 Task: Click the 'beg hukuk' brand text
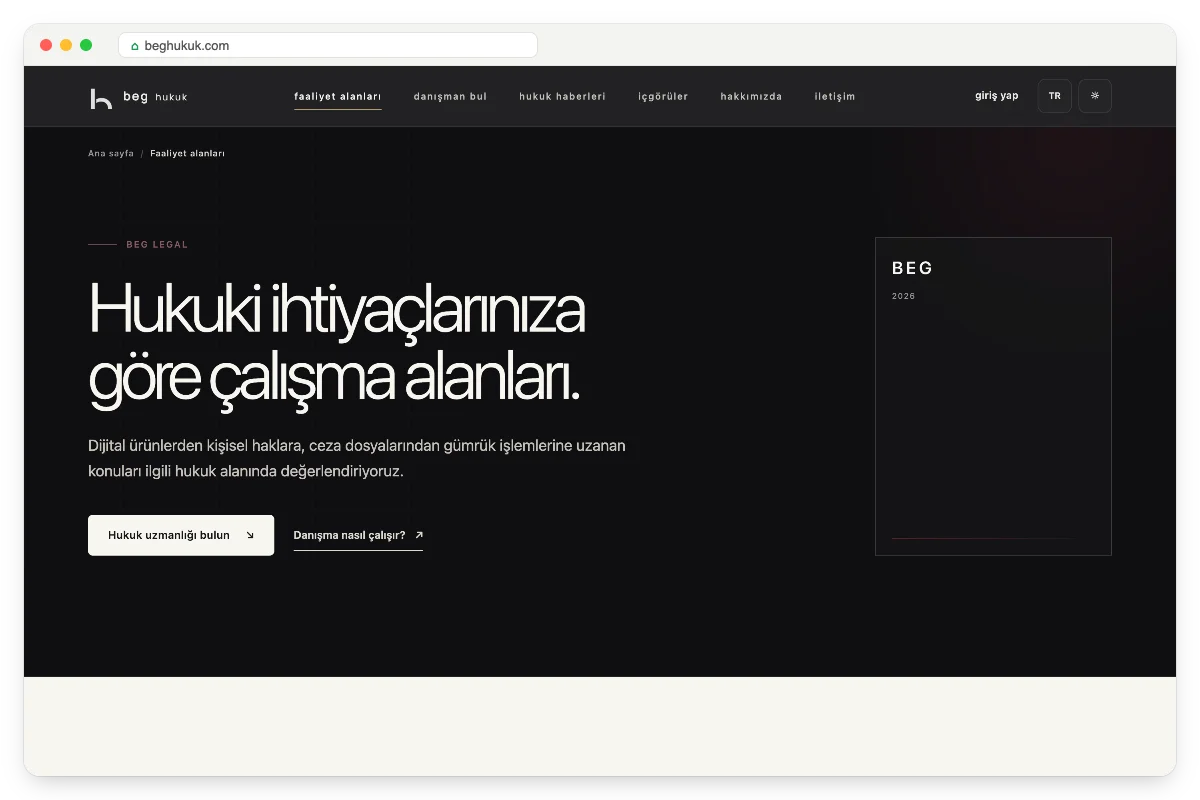coord(155,97)
